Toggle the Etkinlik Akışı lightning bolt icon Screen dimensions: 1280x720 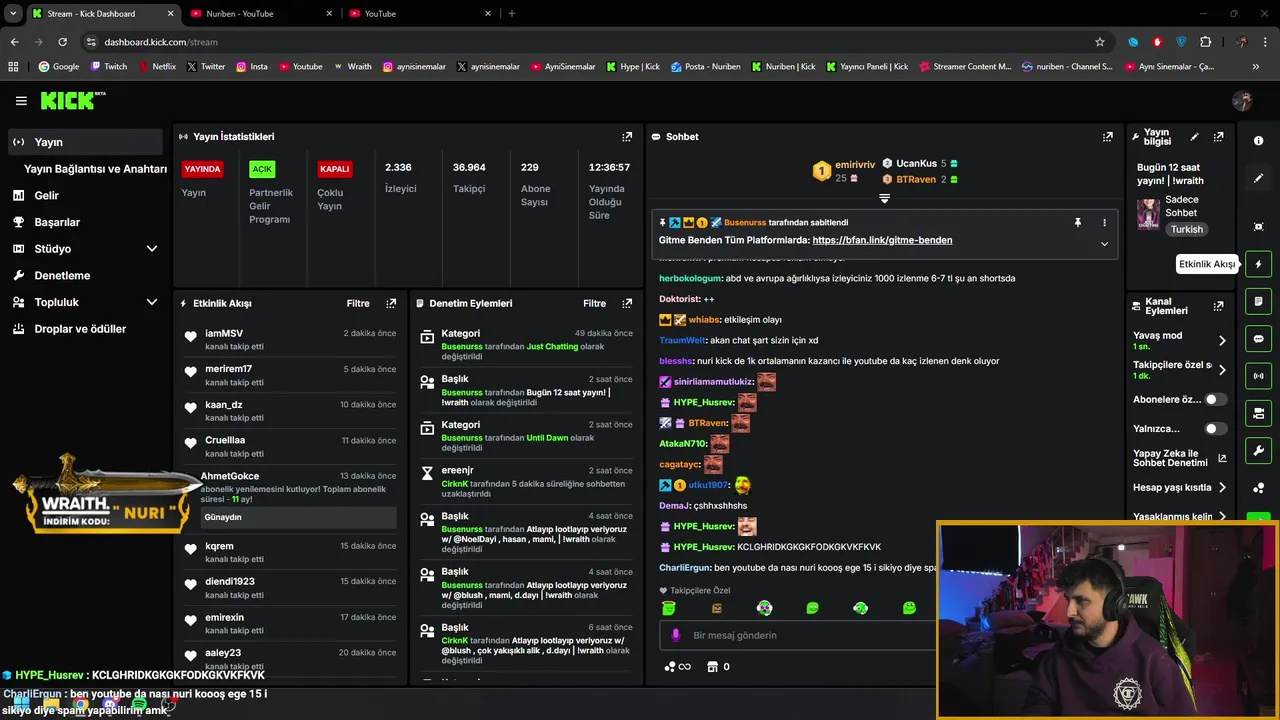coord(1258,264)
